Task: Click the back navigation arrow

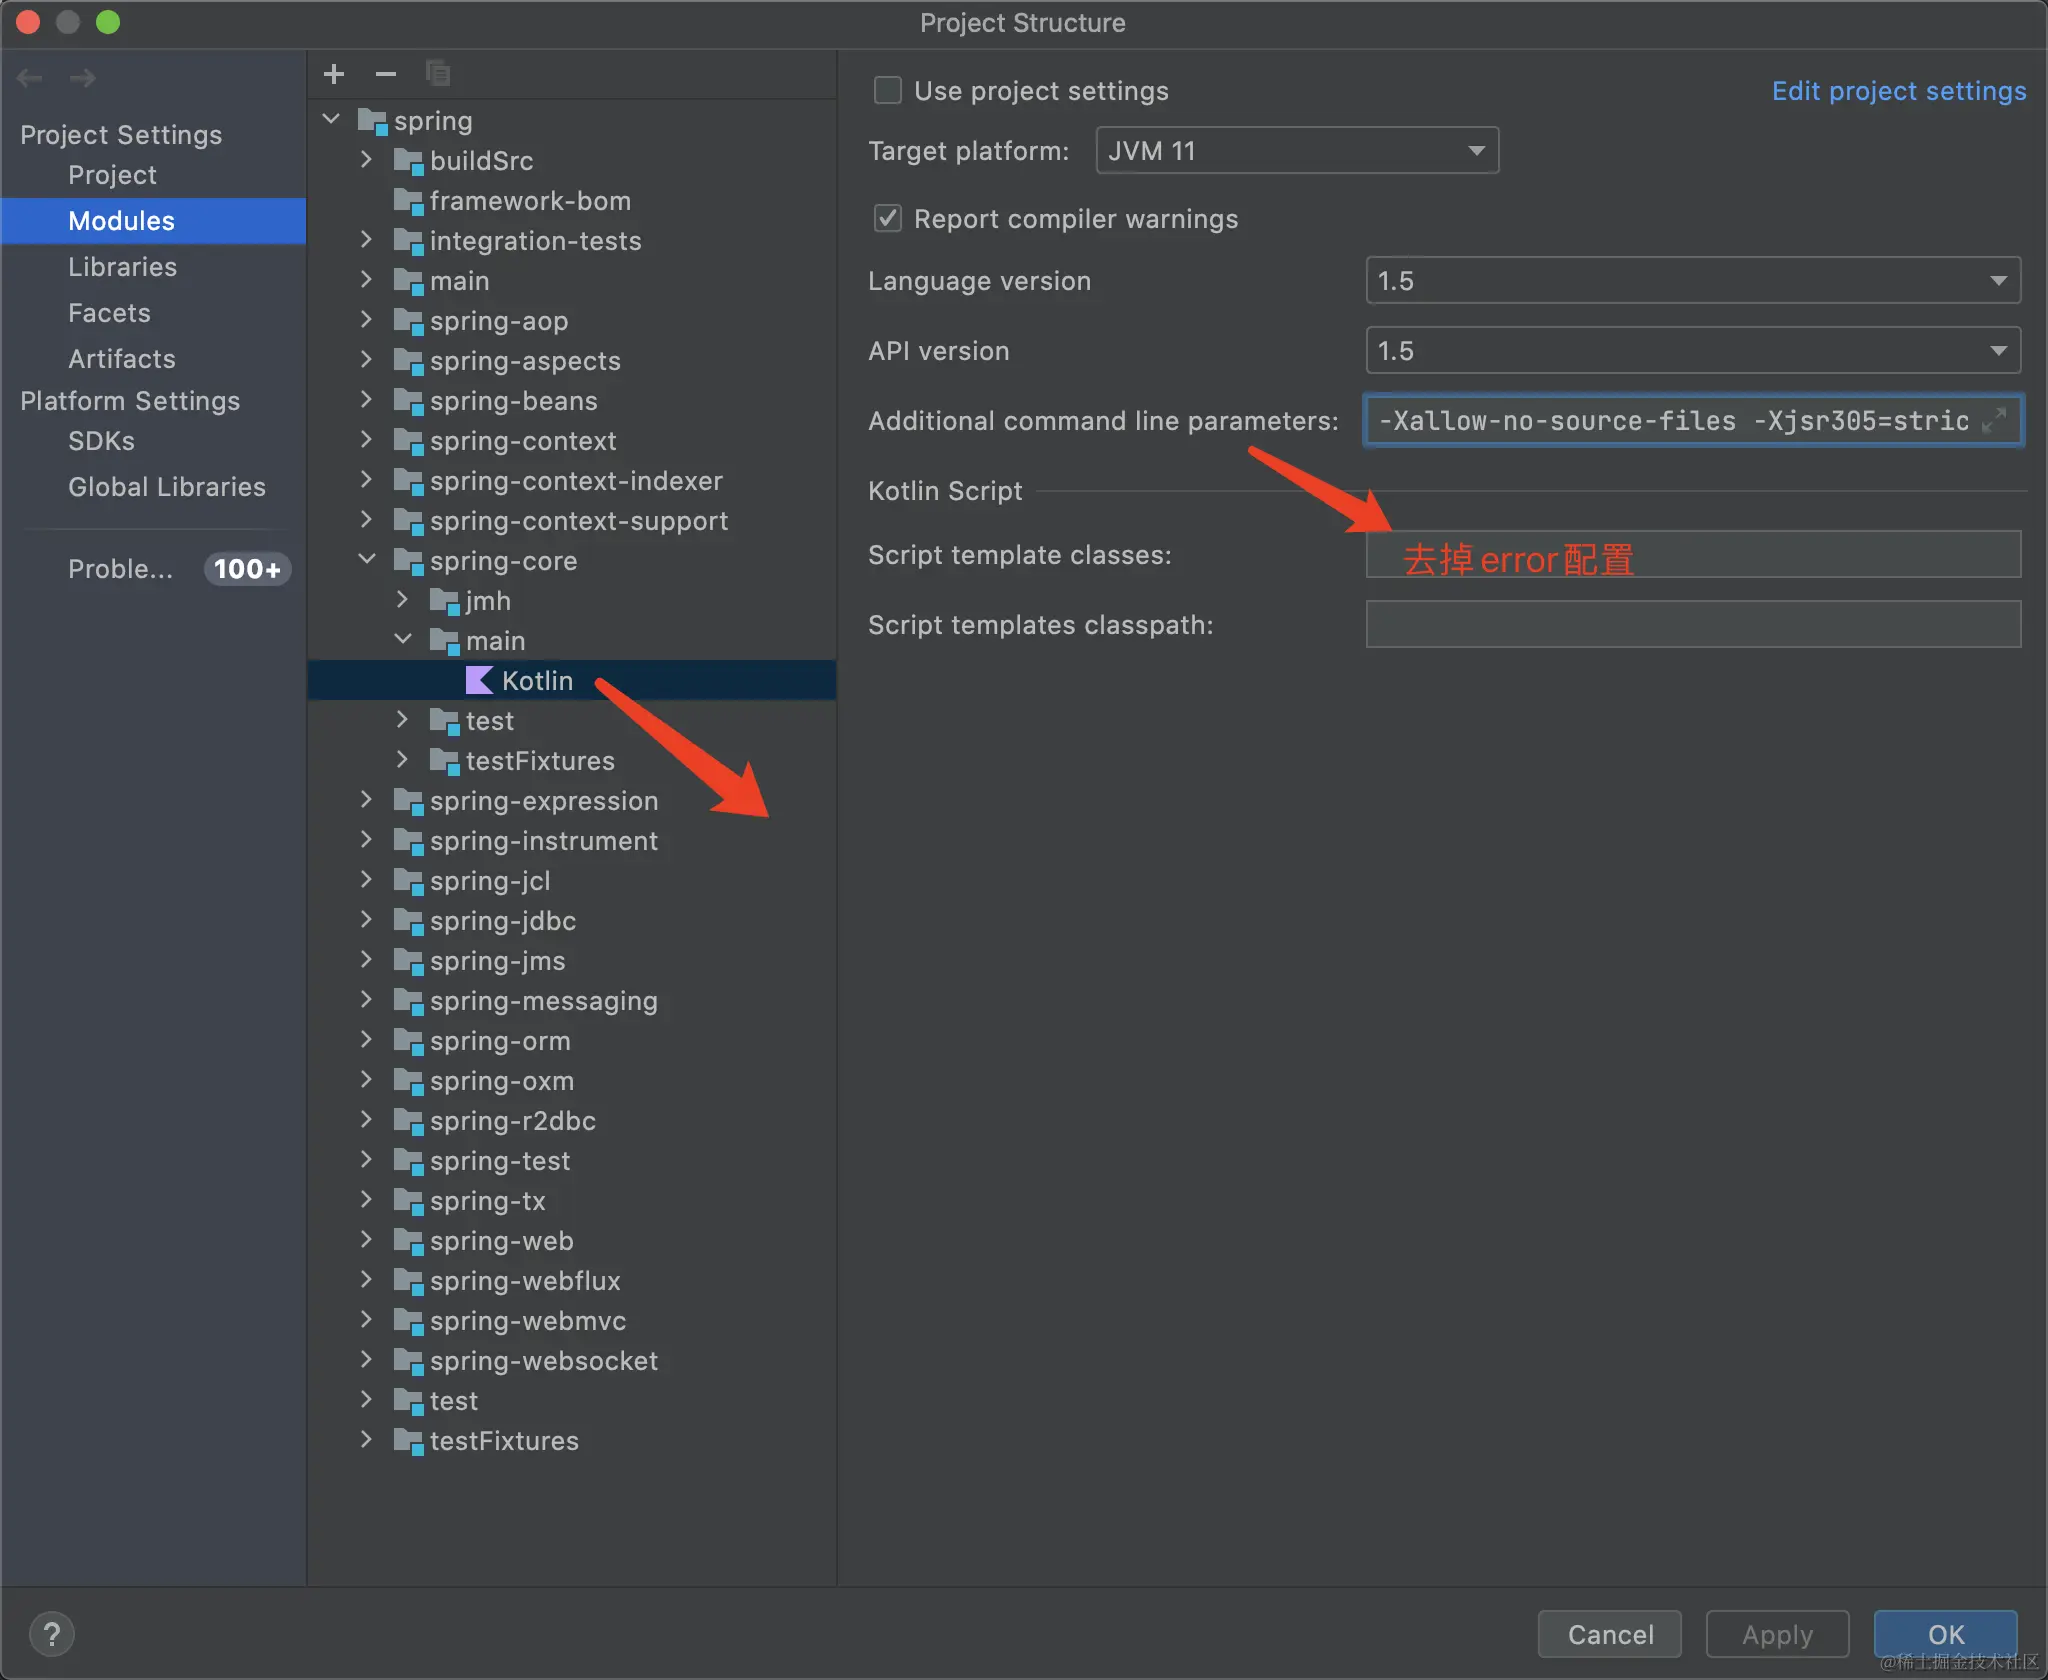Action: (x=30, y=78)
